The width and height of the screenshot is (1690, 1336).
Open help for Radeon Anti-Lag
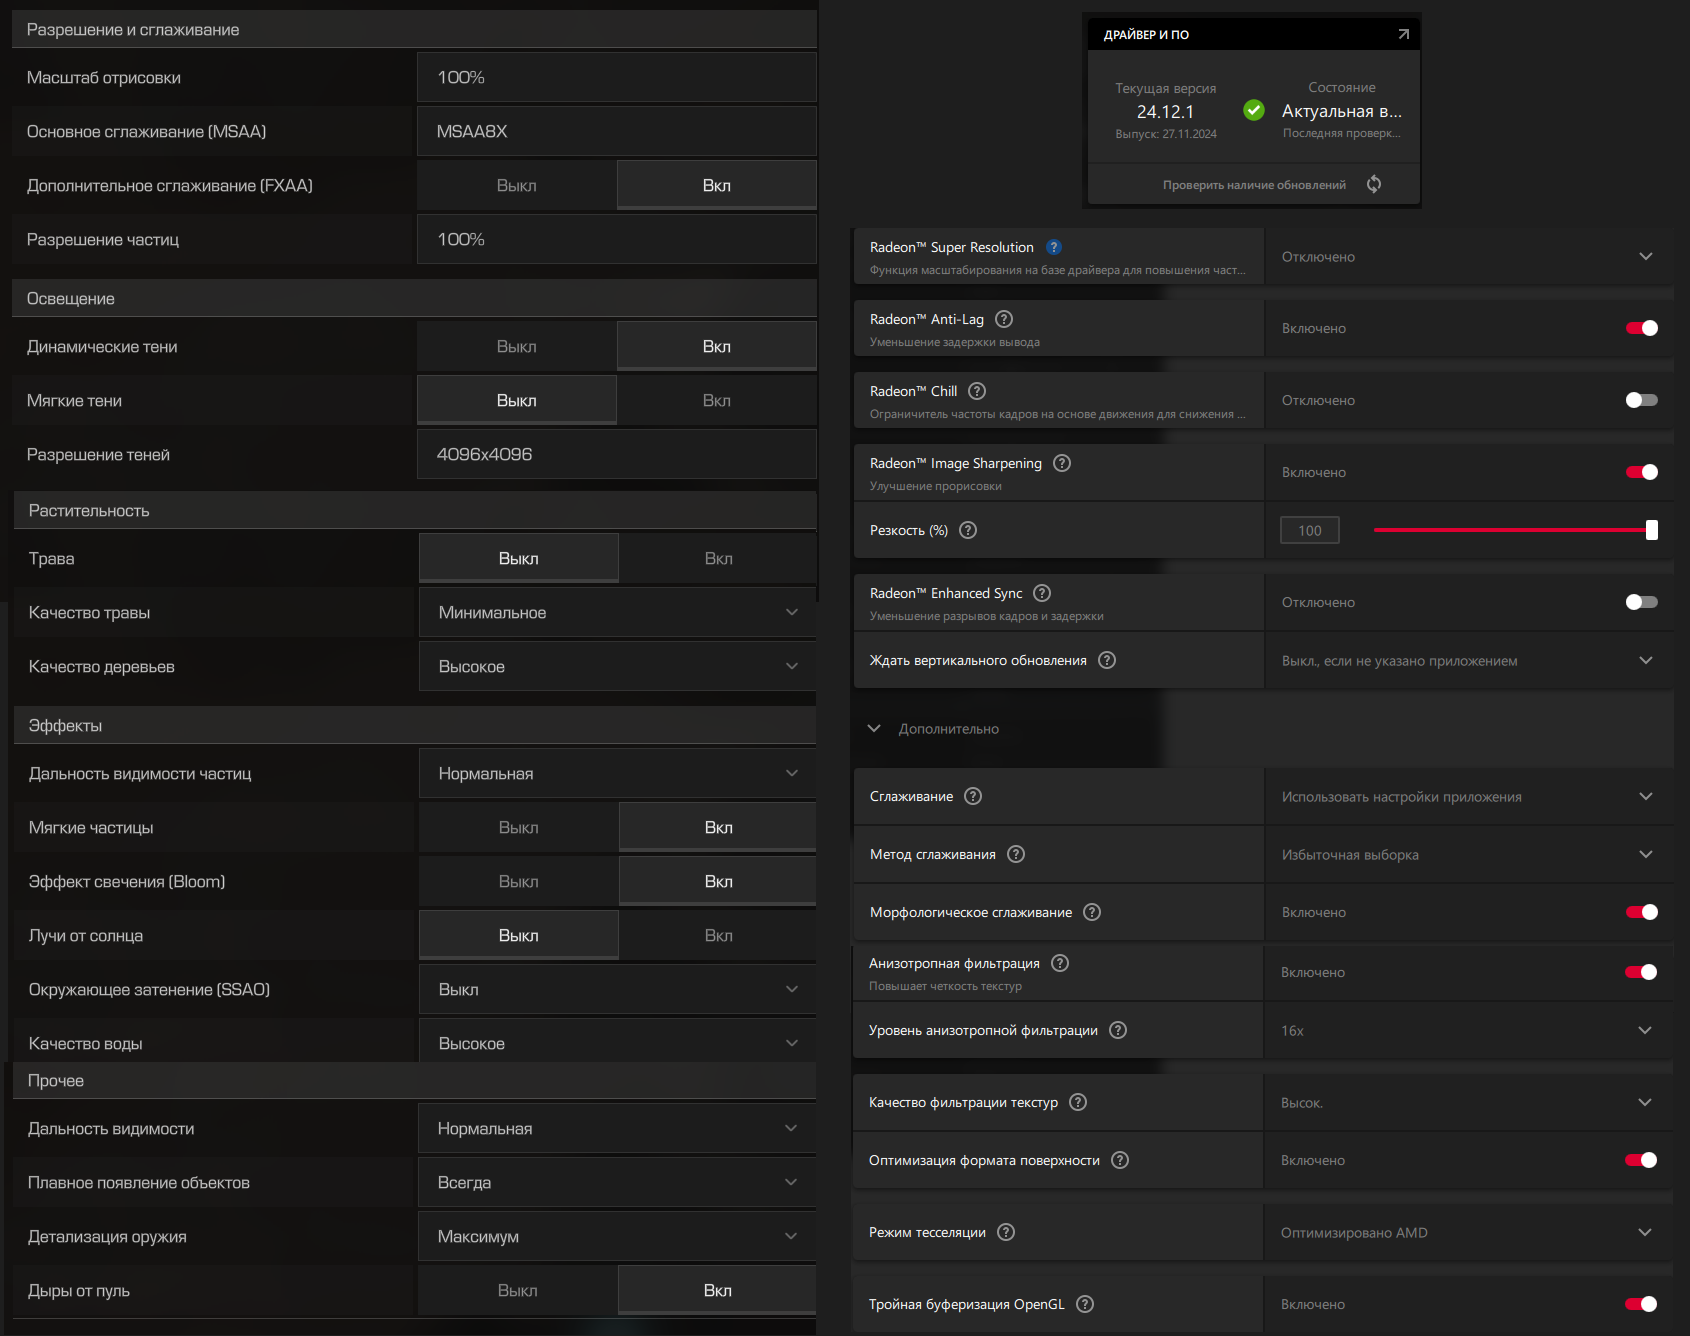[1004, 319]
